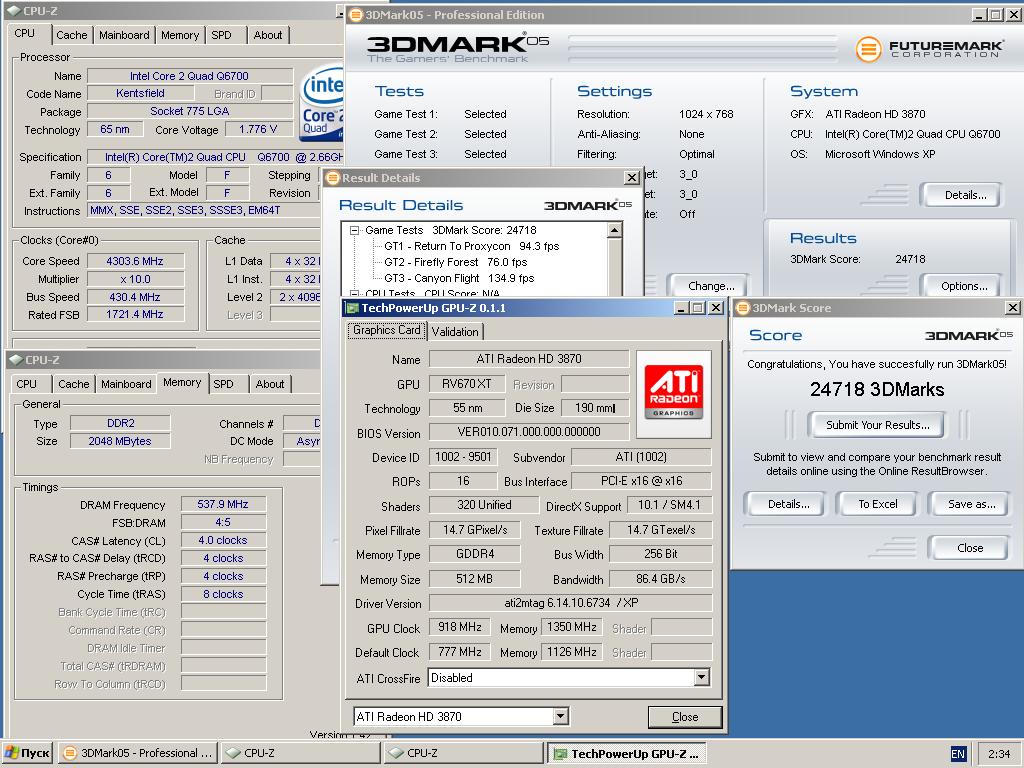Click the 3DMark05 logo in the Score window
This screenshot has height=768, width=1024.
coord(968,335)
